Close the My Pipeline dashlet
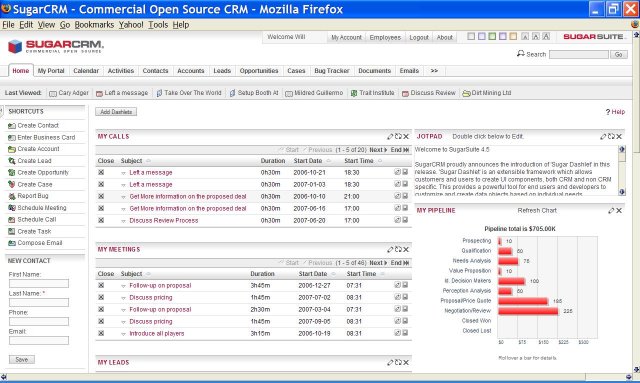The height and width of the screenshot is (383, 640). pos(619,211)
